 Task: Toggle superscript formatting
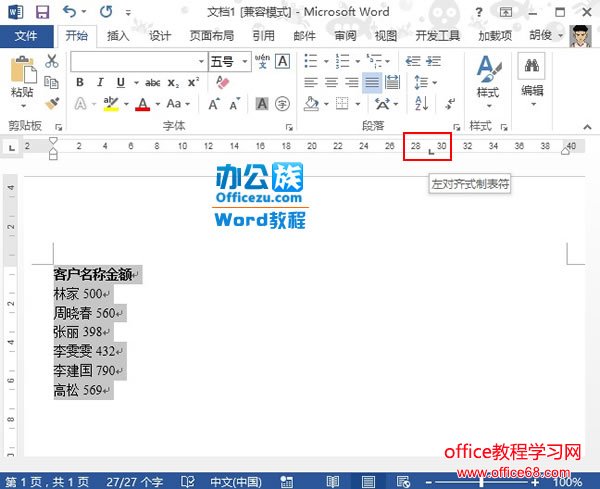click(193, 82)
